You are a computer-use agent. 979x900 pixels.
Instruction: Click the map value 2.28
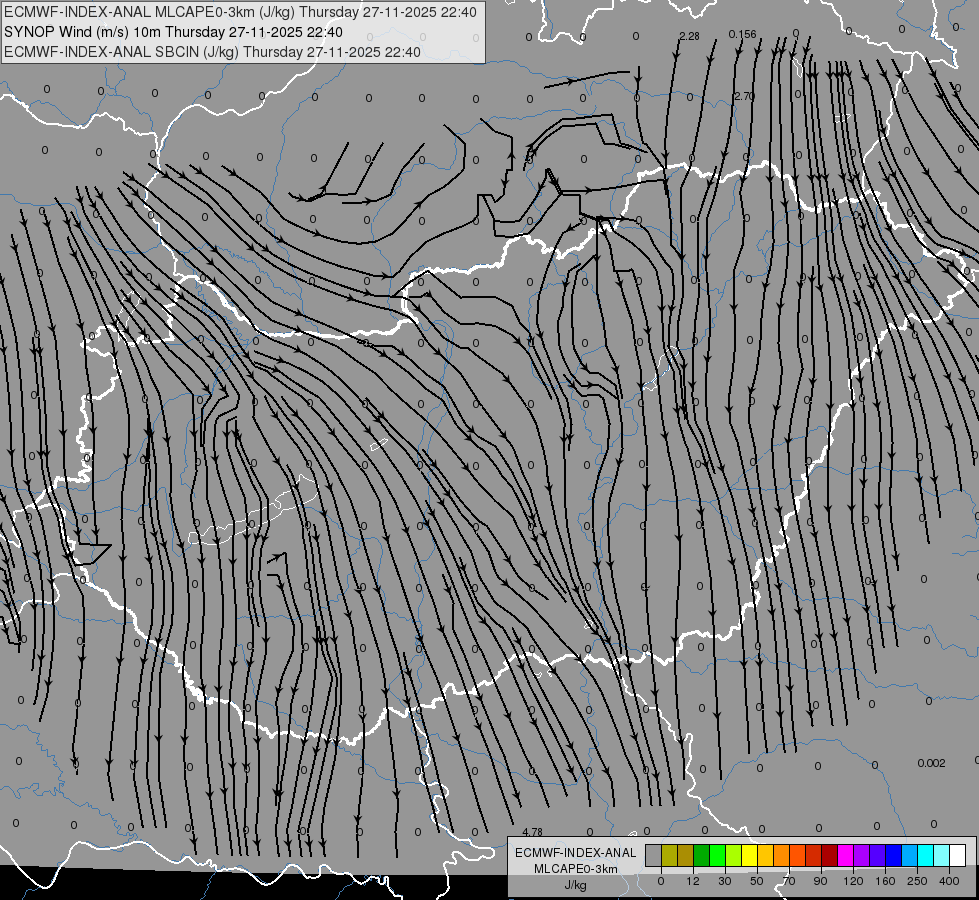[x=689, y=37]
